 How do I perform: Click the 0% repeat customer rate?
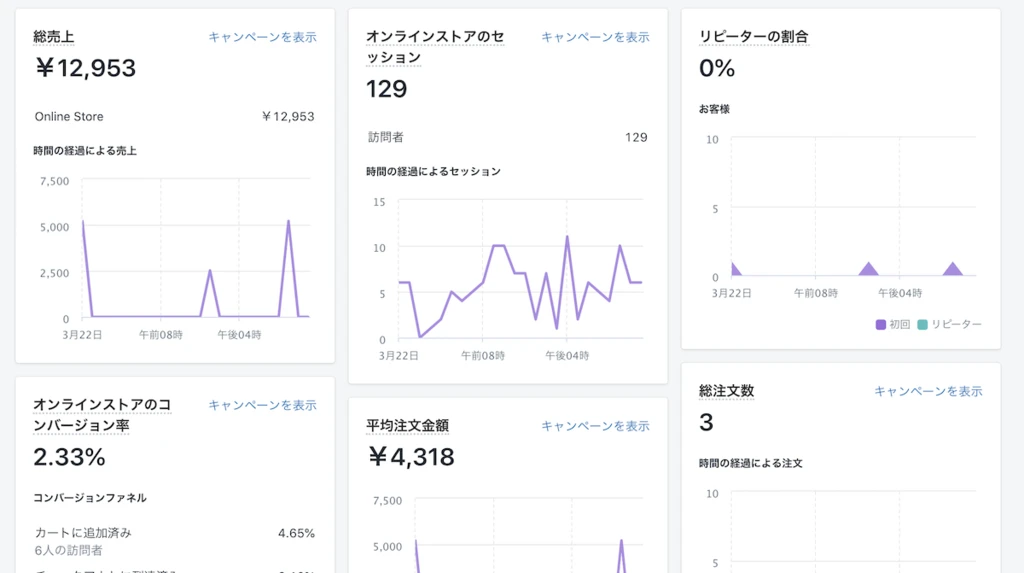[x=717, y=68]
